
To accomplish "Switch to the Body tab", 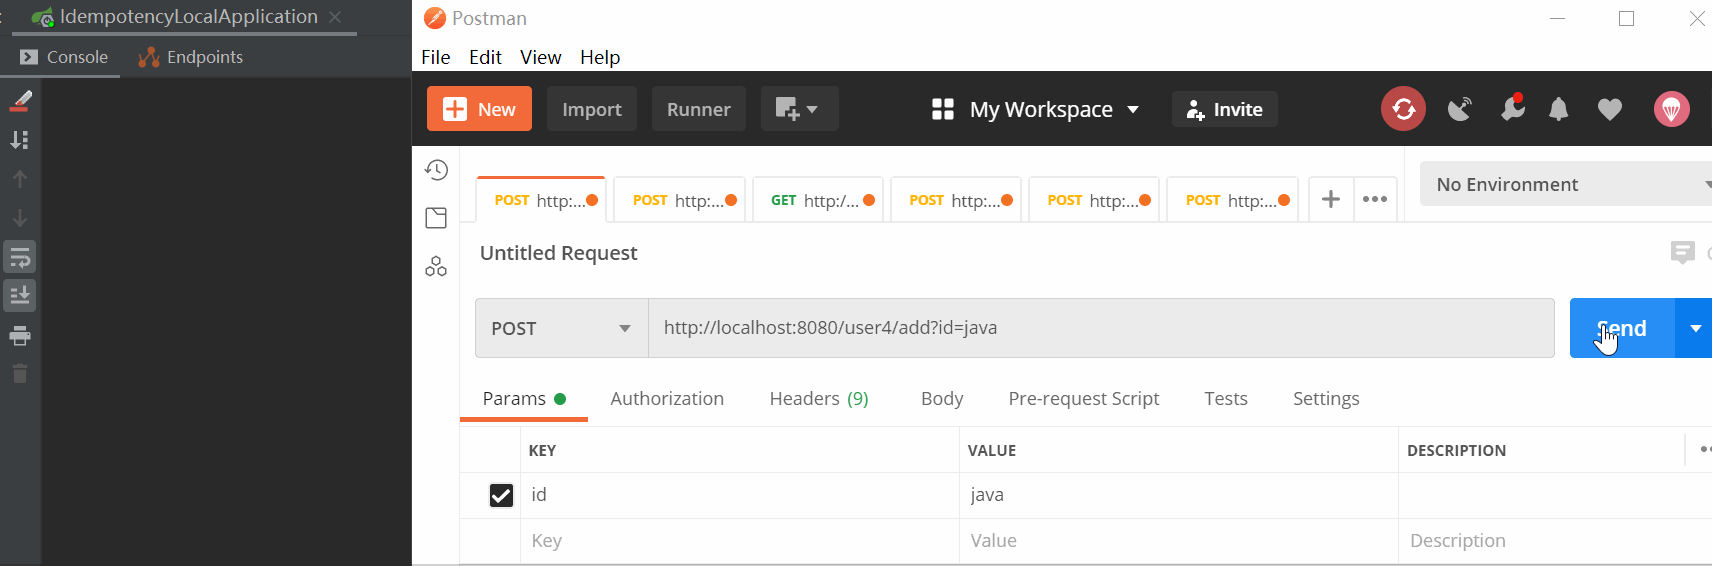I will [x=942, y=398].
